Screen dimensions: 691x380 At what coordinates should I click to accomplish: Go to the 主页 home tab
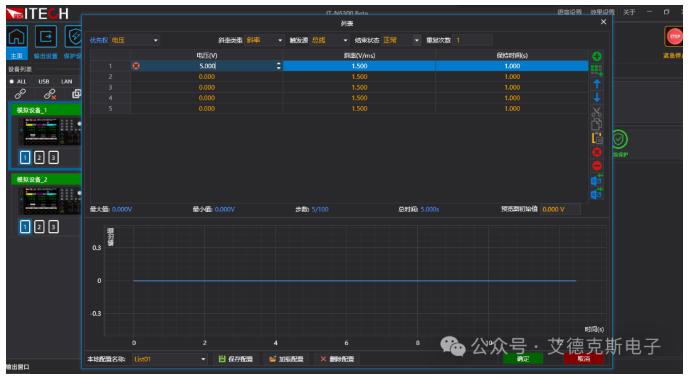17,42
